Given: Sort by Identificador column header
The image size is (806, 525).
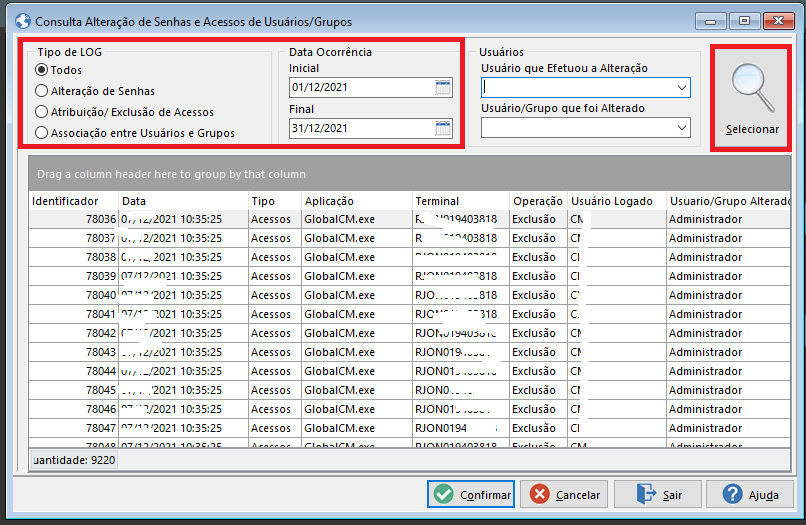Looking at the screenshot, I should 74,201.
